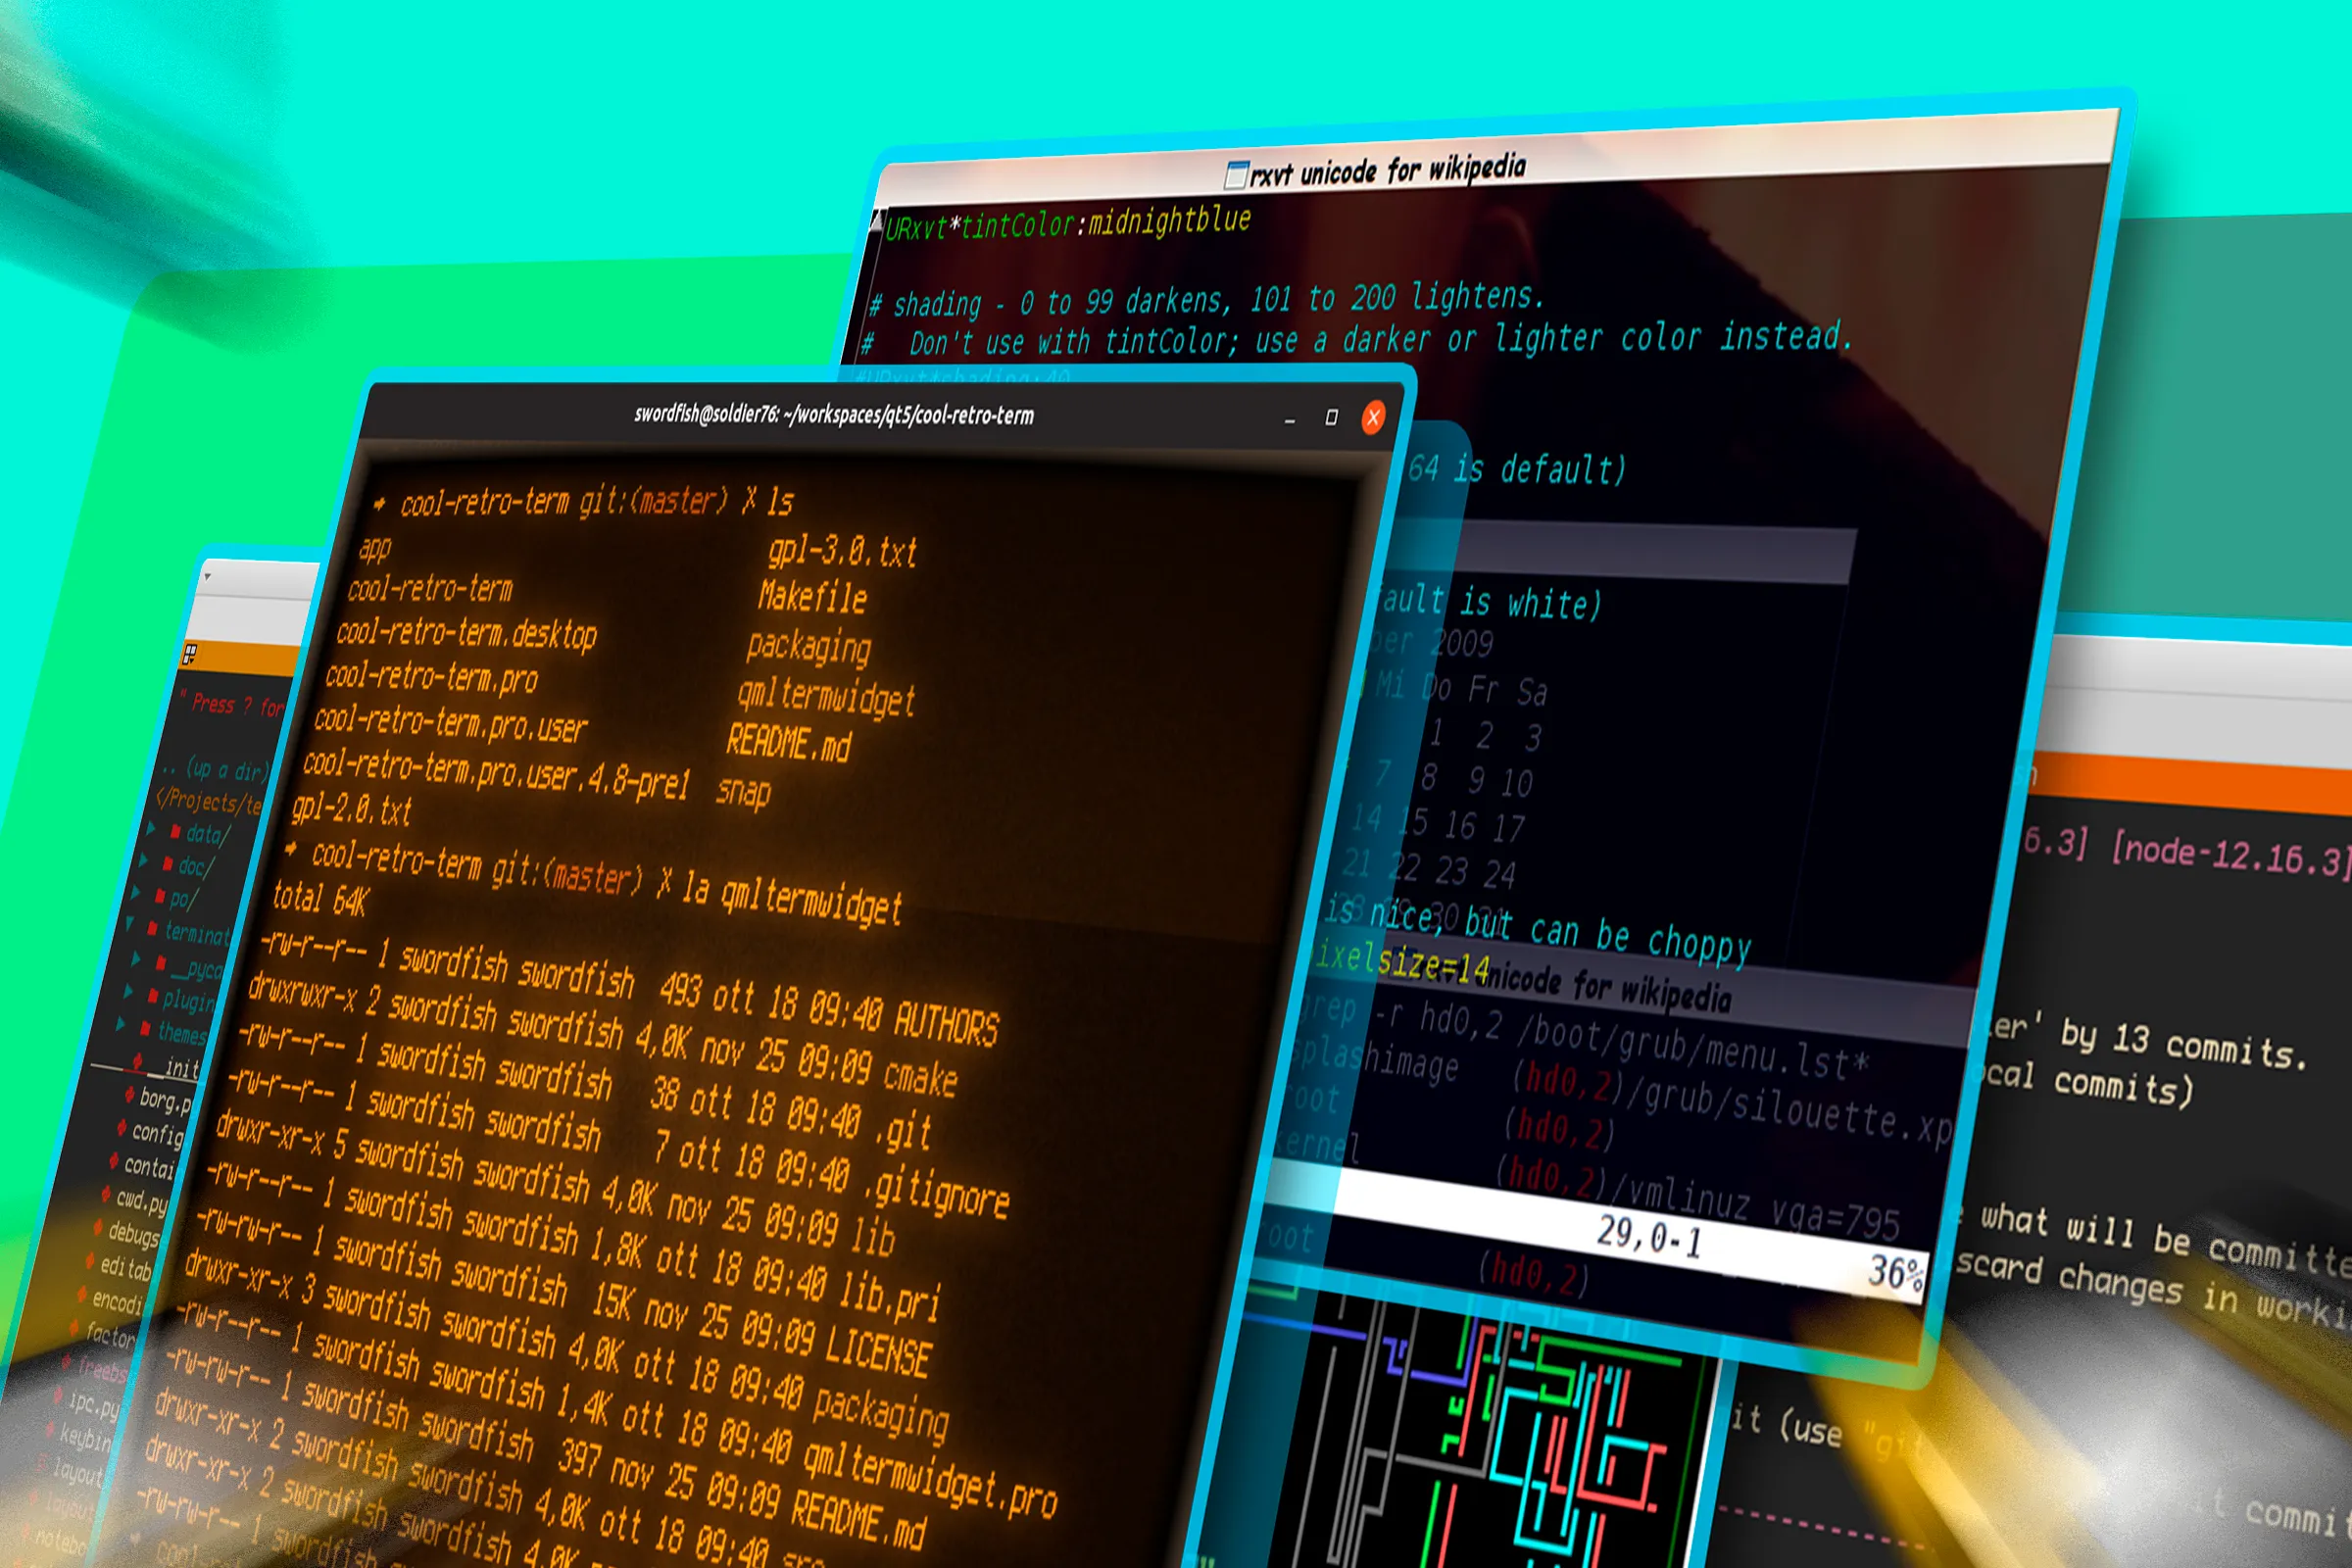Click the 36% position indicator
2352x1568 pixels.
1895,1273
